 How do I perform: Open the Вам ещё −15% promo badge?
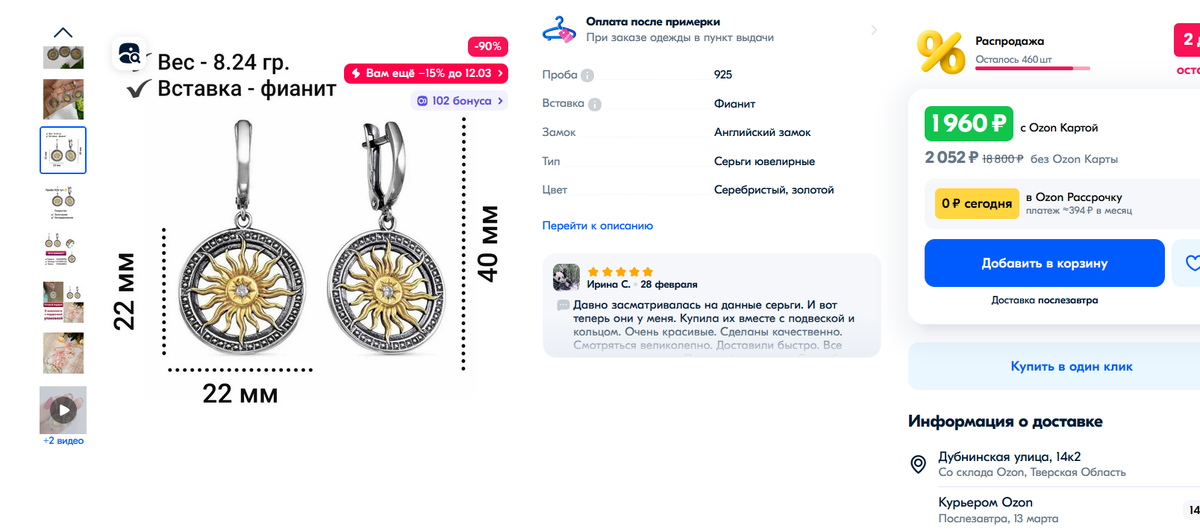(426, 73)
